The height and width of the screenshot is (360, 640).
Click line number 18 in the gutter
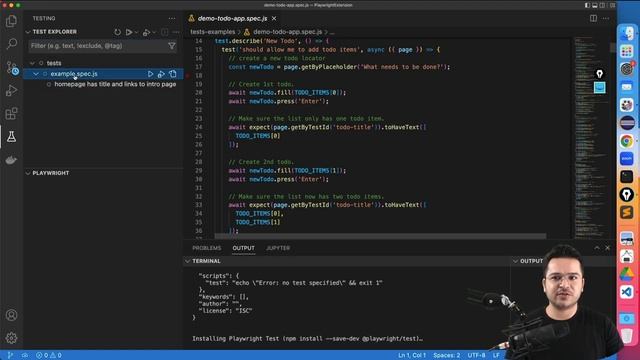click(x=199, y=76)
